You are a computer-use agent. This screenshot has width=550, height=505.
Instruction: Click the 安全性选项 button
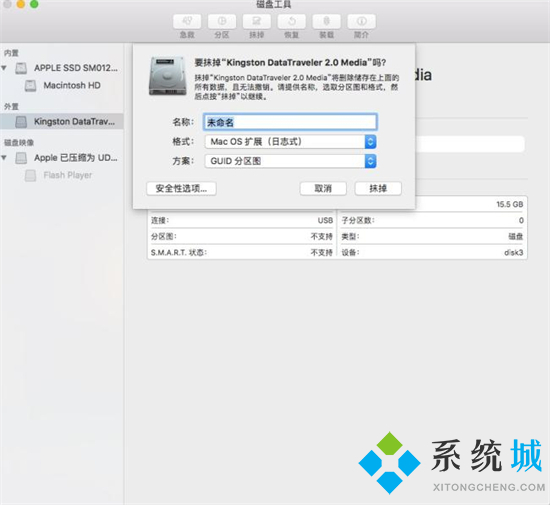tap(181, 189)
